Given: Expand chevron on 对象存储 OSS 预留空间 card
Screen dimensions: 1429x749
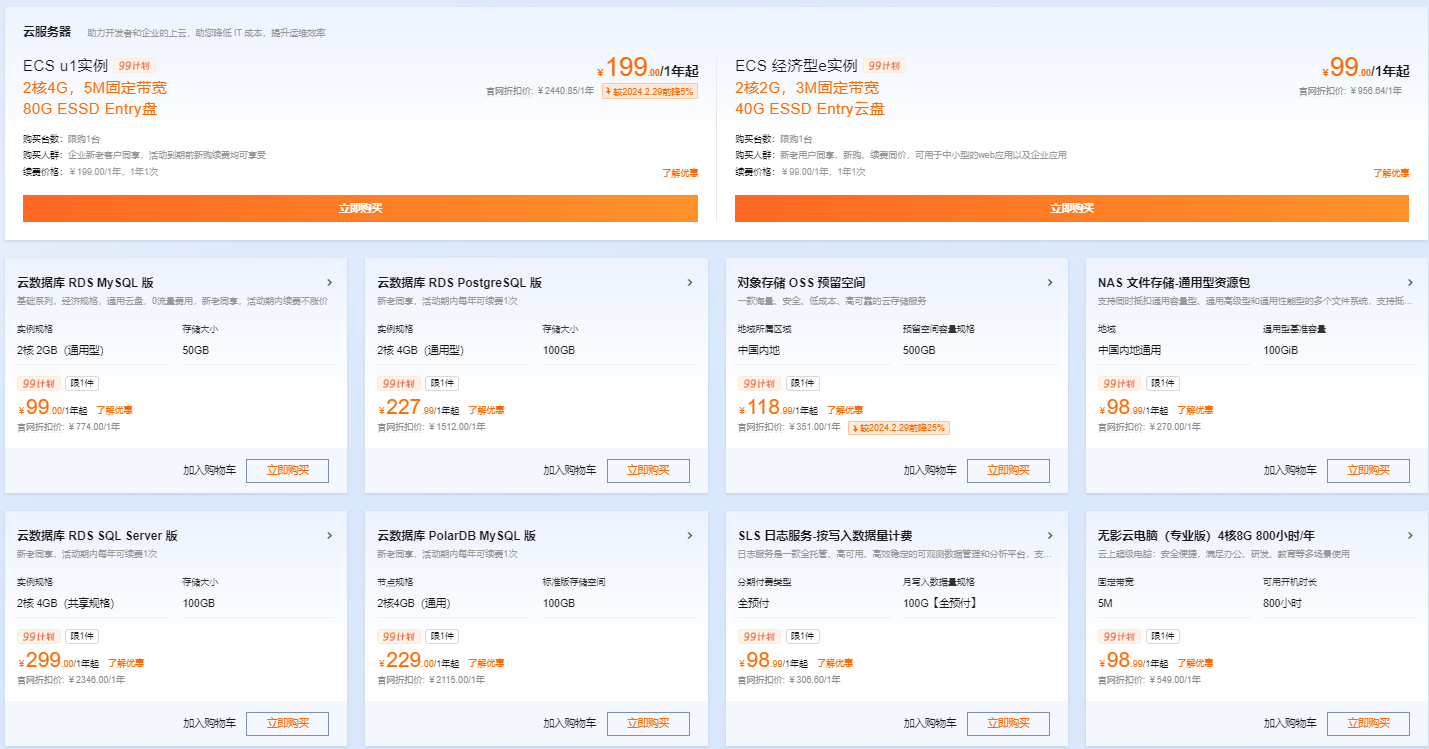Looking at the screenshot, I should (1050, 283).
